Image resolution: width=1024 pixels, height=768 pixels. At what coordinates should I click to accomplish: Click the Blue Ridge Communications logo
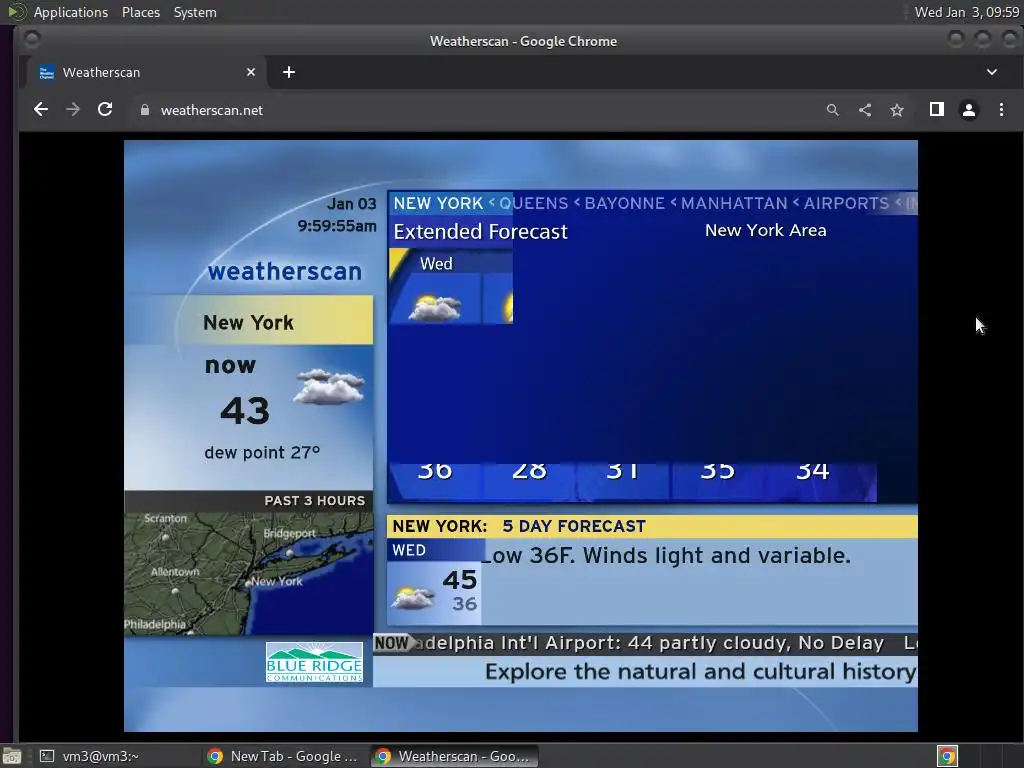point(314,662)
